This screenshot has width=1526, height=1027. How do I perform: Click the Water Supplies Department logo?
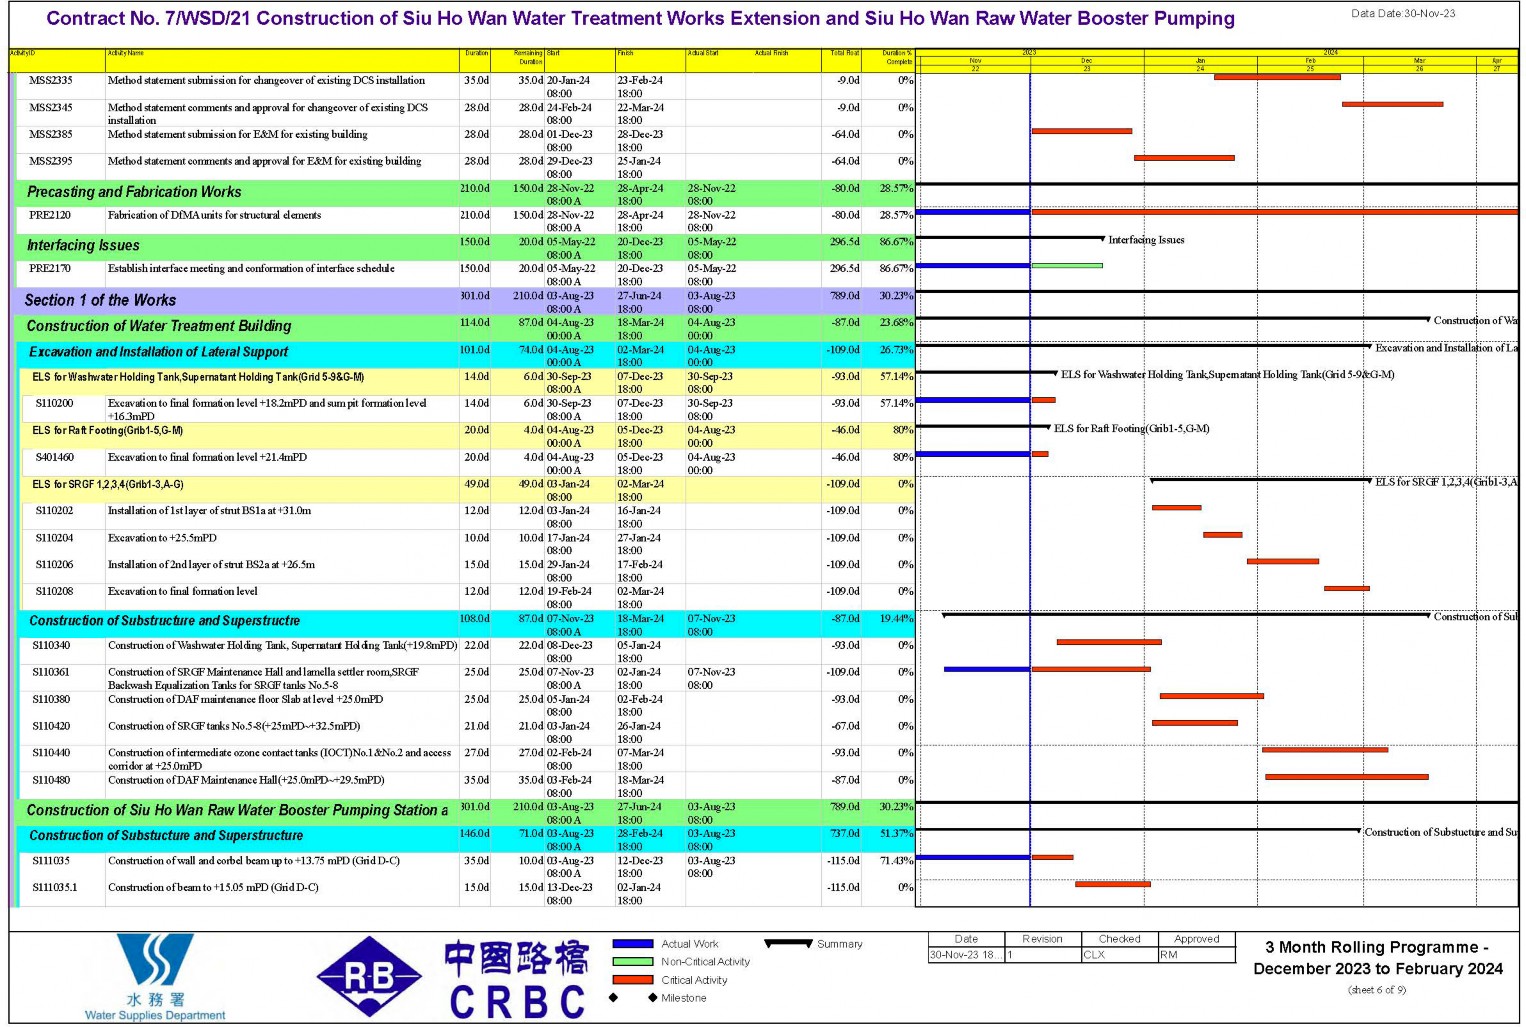tap(155, 976)
